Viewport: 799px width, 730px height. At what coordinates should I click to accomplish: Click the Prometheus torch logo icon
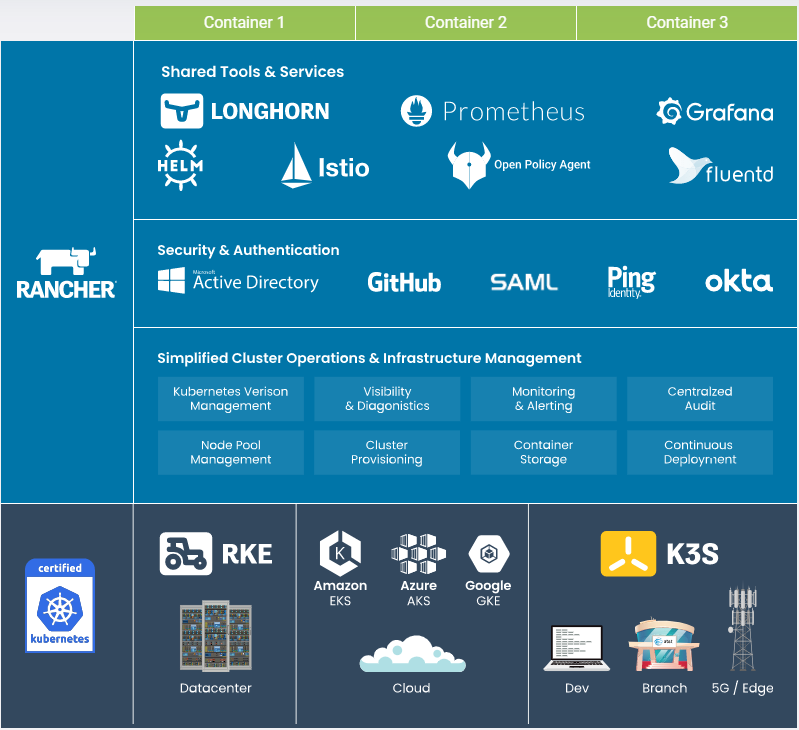(416, 111)
